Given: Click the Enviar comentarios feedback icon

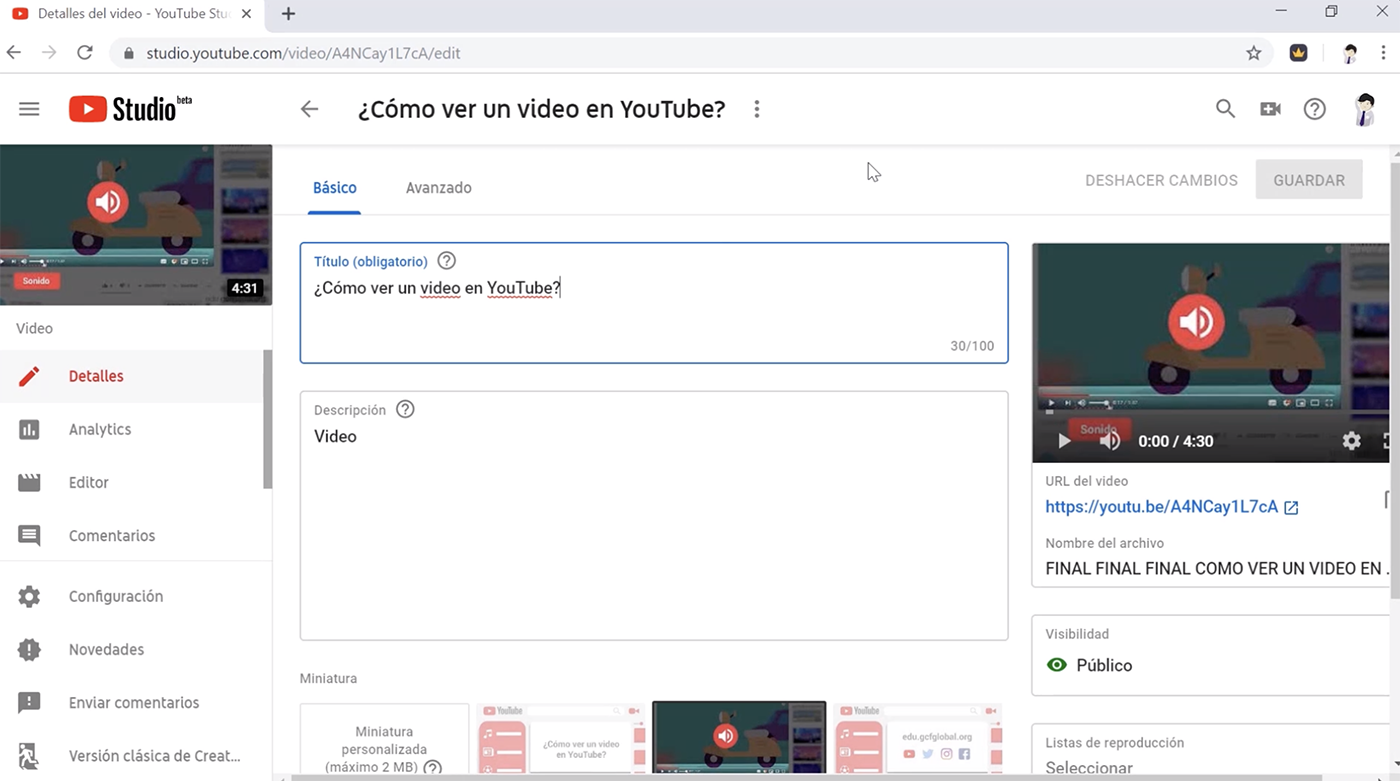Looking at the screenshot, I should click(x=29, y=703).
